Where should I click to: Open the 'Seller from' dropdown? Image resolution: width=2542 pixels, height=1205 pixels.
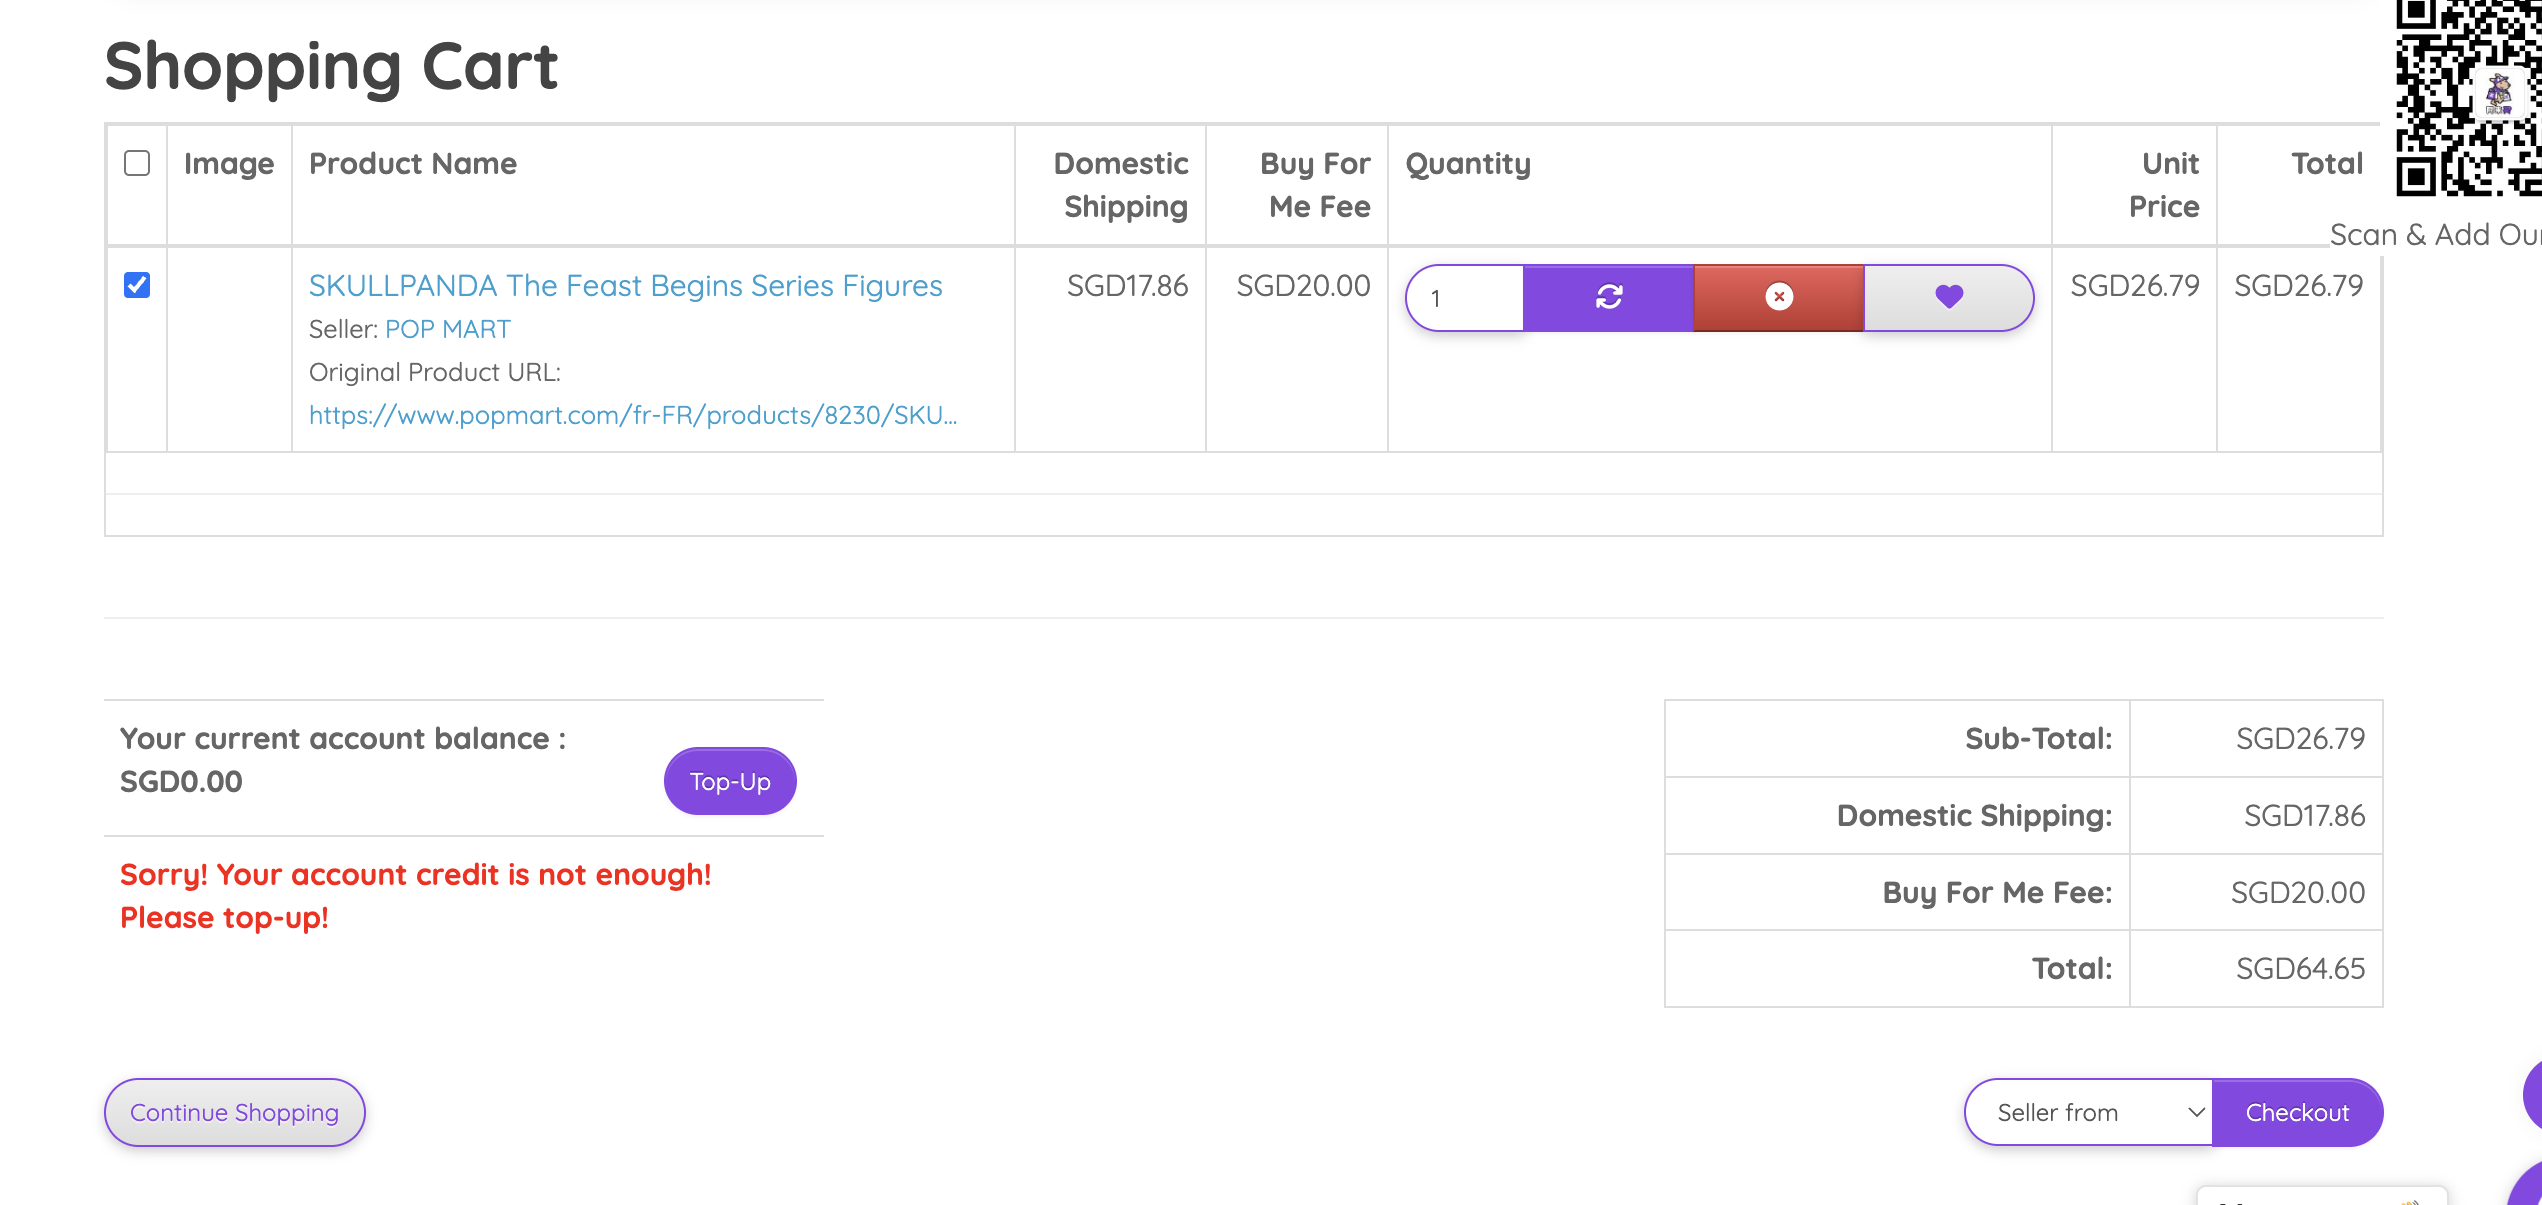[x=2088, y=1112]
